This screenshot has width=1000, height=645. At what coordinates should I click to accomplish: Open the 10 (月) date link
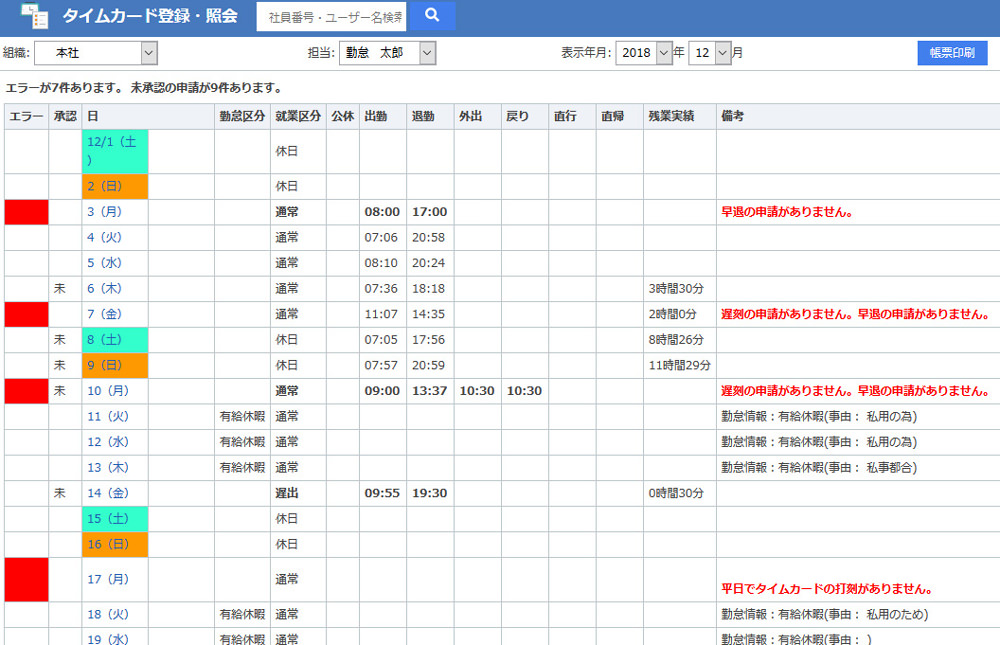pyautogui.click(x=107, y=391)
